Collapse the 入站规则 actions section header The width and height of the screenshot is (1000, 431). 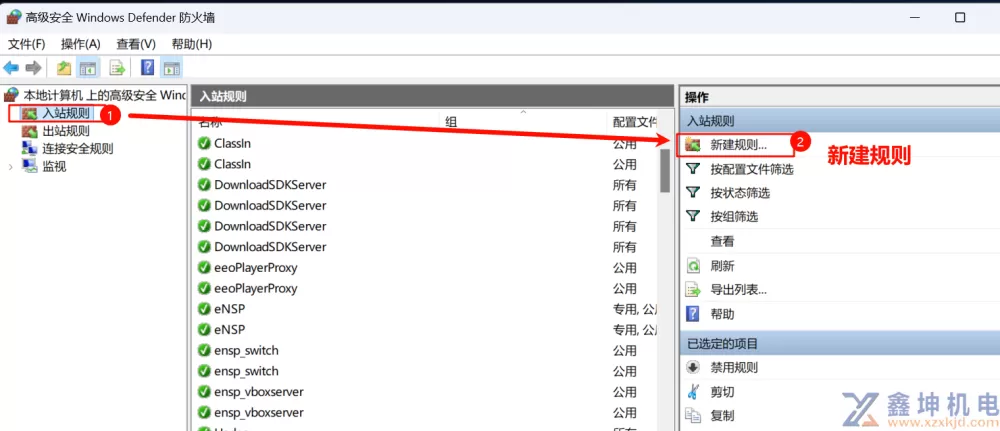tap(840, 121)
